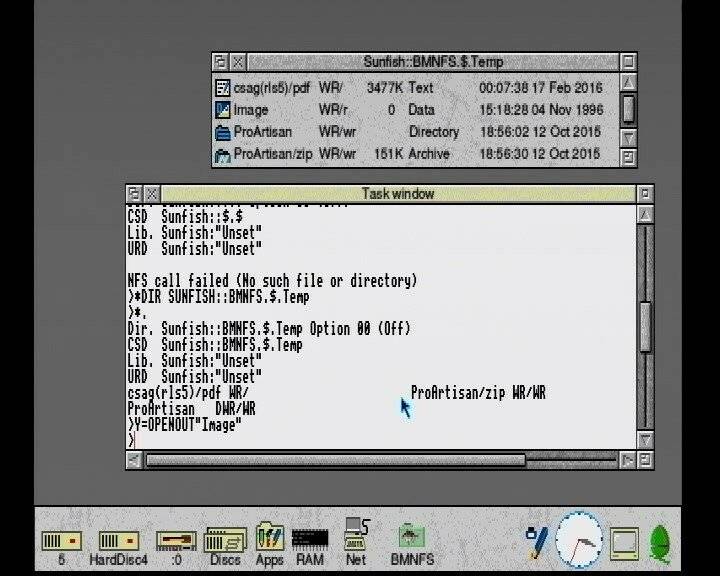The height and width of the screenshot is (576, 720).
Task: Click the RAM disc icon
Action: click(x=310, y=540)
